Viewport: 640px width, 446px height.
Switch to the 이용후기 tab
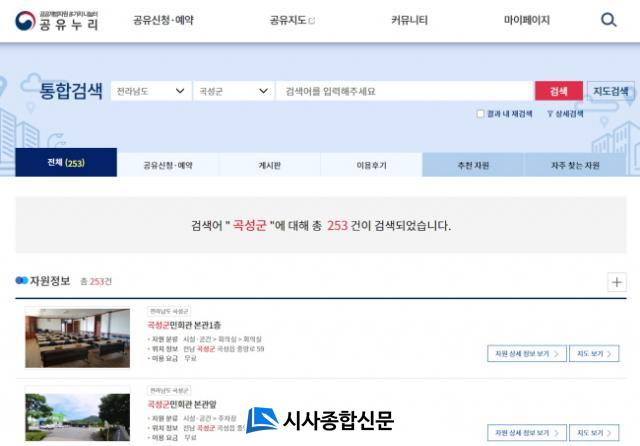(371, 164)
